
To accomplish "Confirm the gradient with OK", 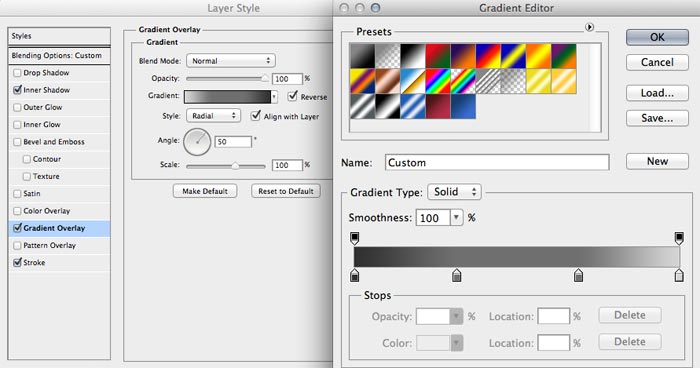I will click(x=657, y=37).
